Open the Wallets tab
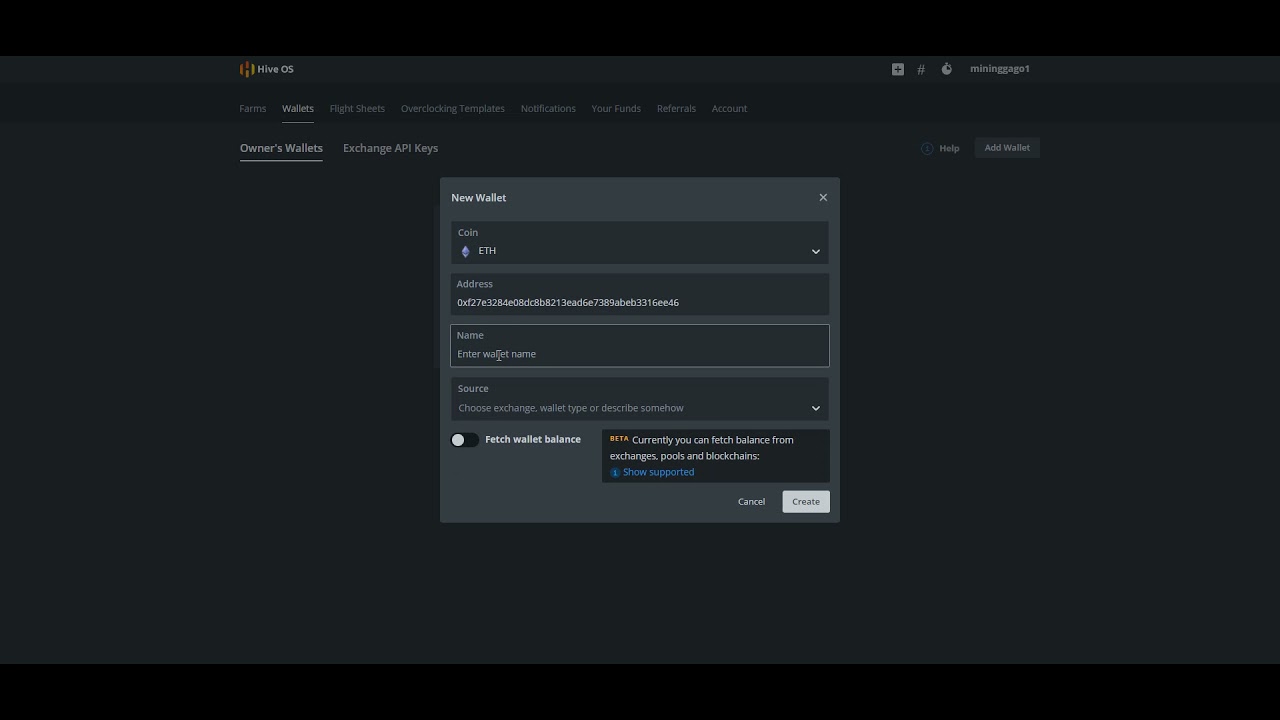This screenshot has height=720, width=1280. pos(298,108)
